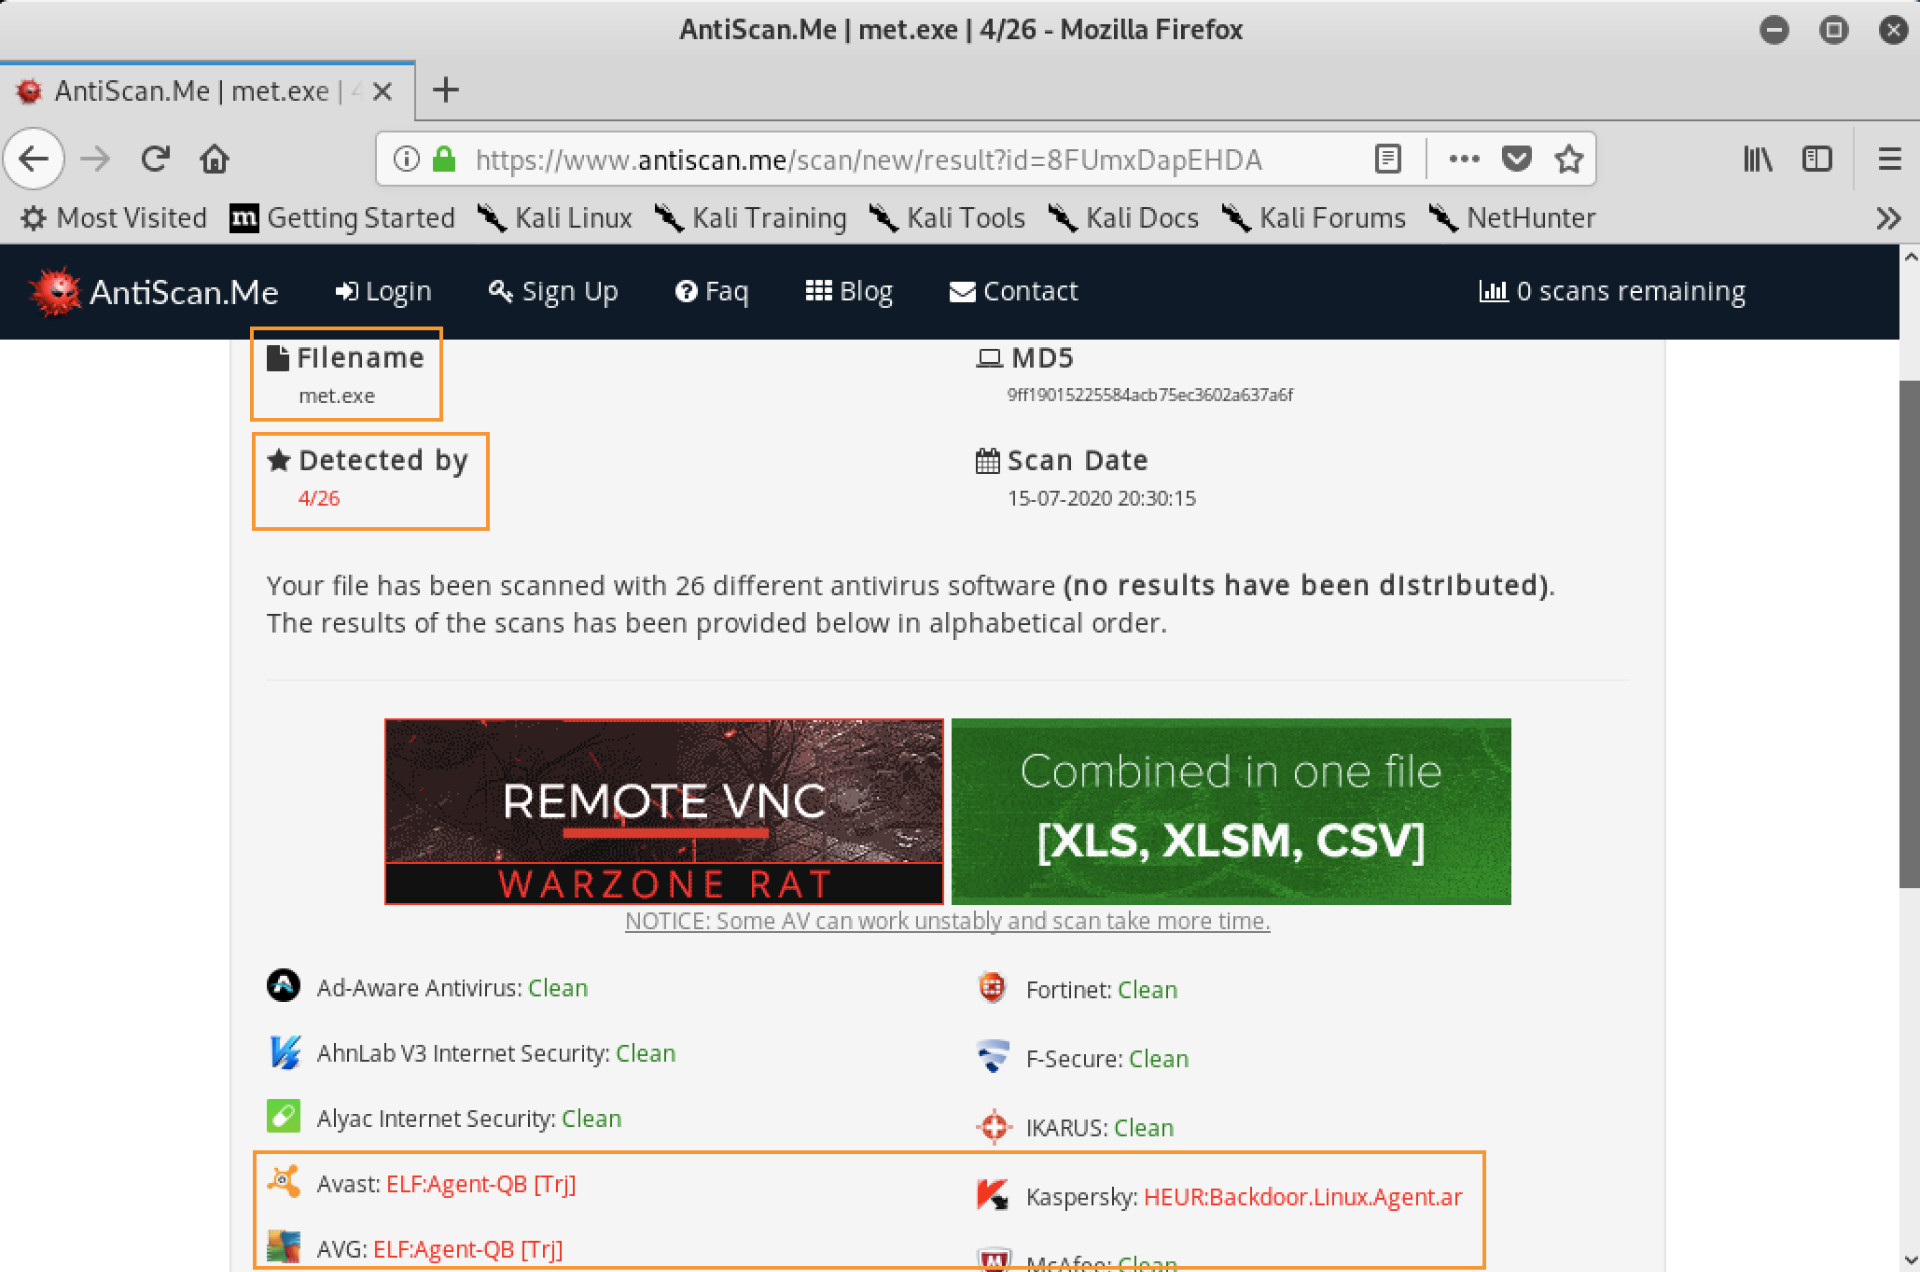1920x1272 pixels.
Task: Click the Remote VNC Warzone RAT banner
Action: tap(664, 811)
